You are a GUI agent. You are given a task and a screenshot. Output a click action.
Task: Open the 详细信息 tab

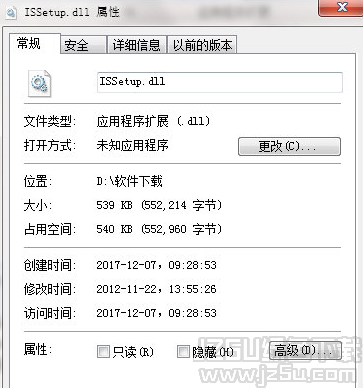(137, 45)
